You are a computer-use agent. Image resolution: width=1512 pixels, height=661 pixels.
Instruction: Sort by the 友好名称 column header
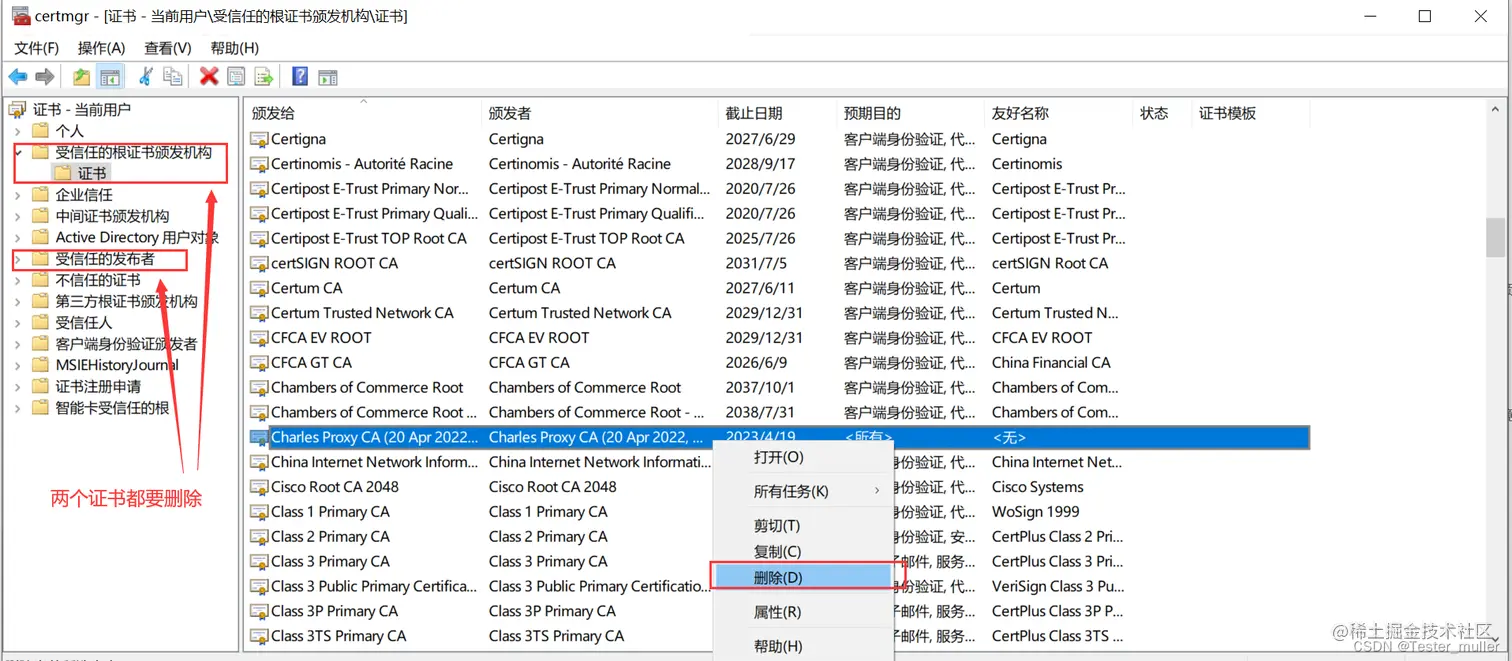pyautogui.click(x=1058, y=113)
